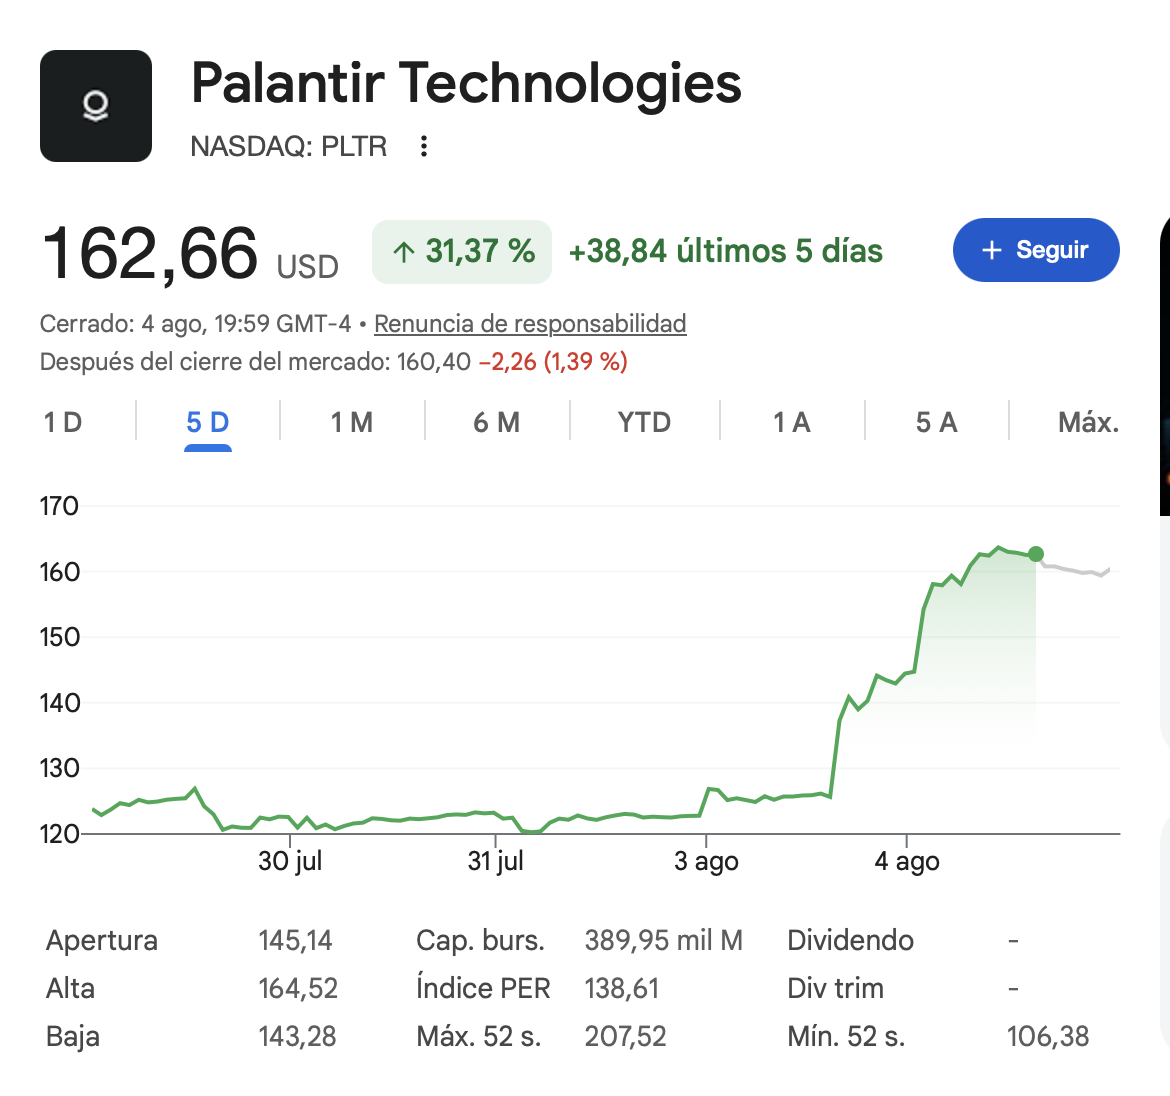Click the plus icon in Seguir button
This screenshot has height=1096, width=1170.
point(991,250)
